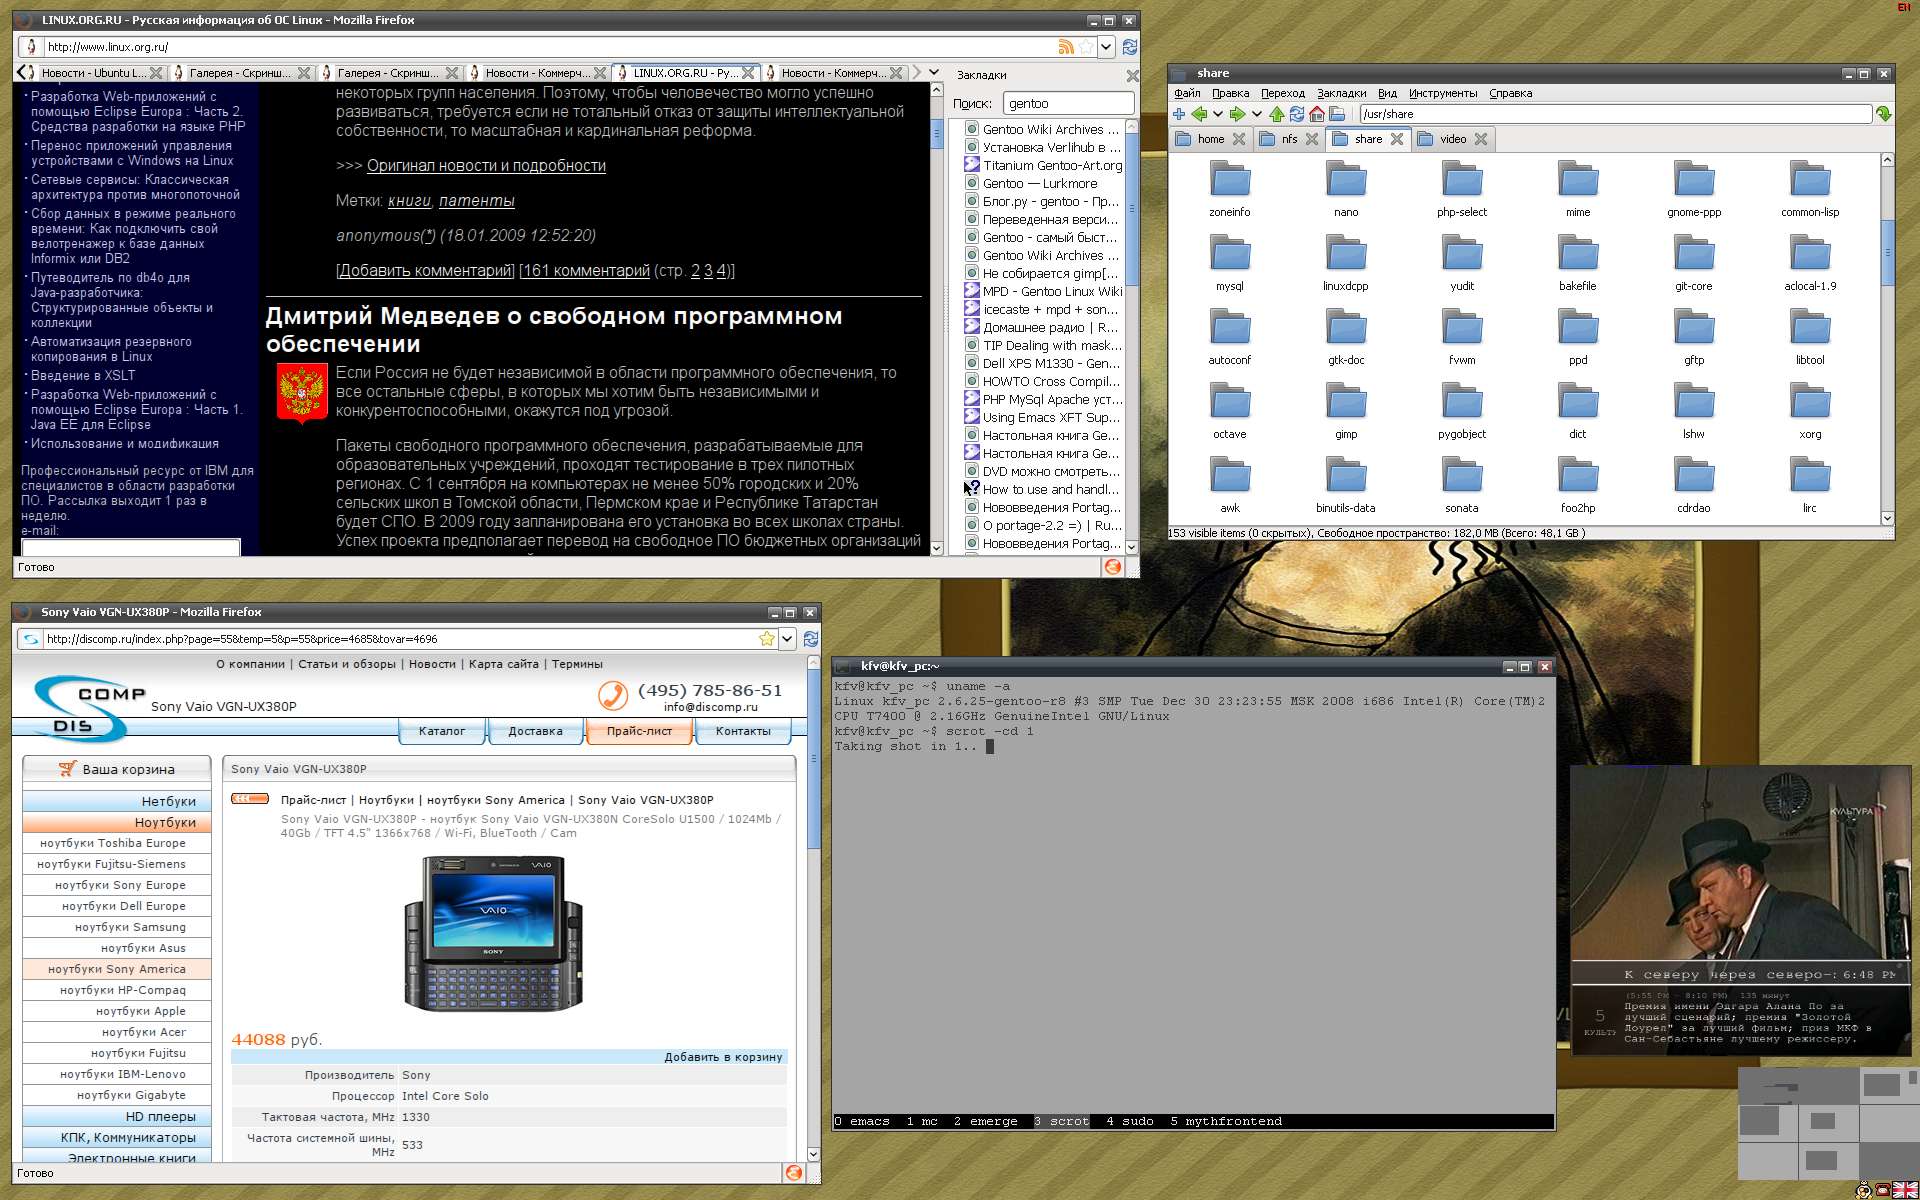Select the LINUX.ORG.RU tab in Firefox
The image size is (1920, 1200).
click(685, 73)
